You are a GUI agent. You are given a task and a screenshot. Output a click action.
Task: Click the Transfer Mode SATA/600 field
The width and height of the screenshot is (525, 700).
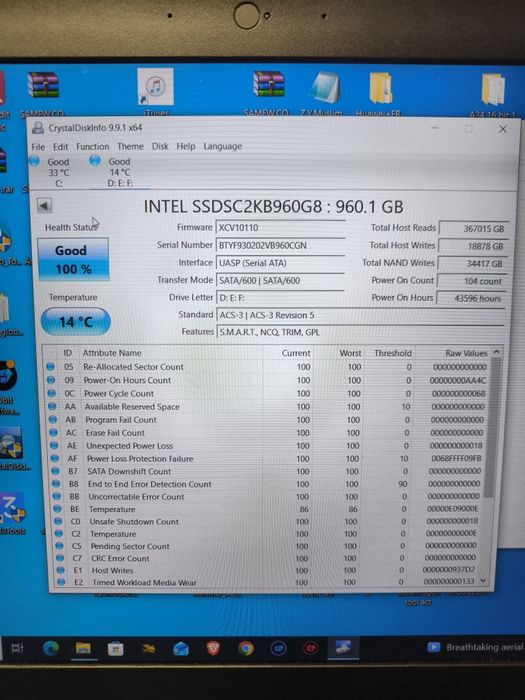pos(280,280)
